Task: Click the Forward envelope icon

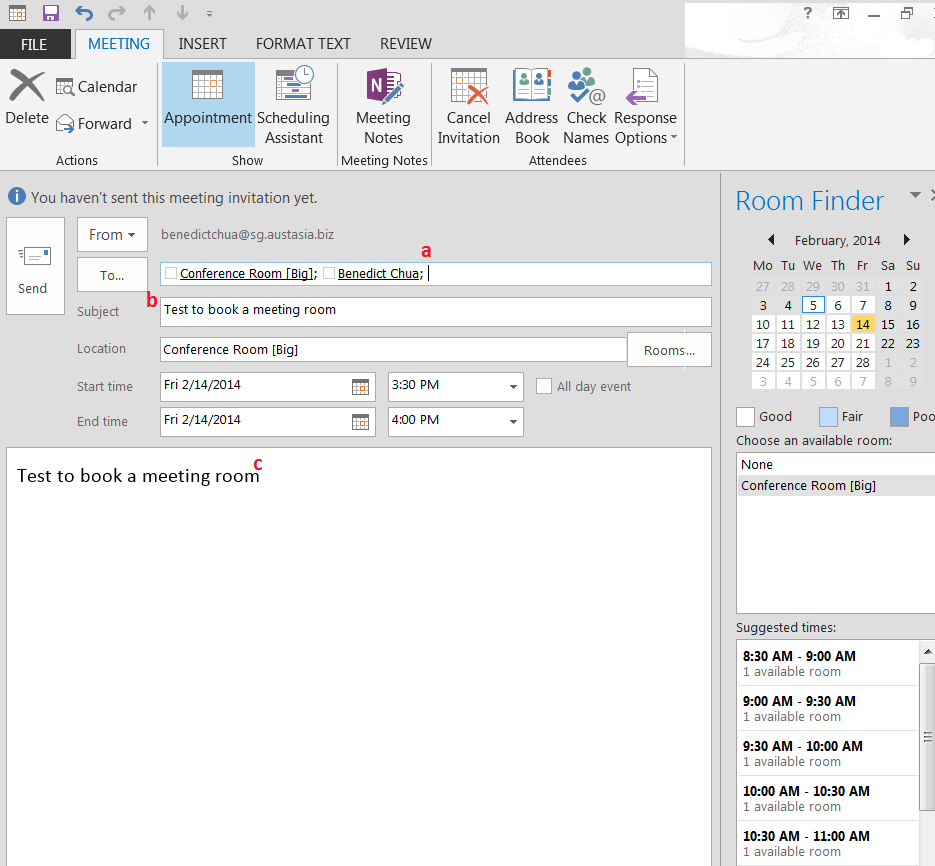Action: point(65,123)
